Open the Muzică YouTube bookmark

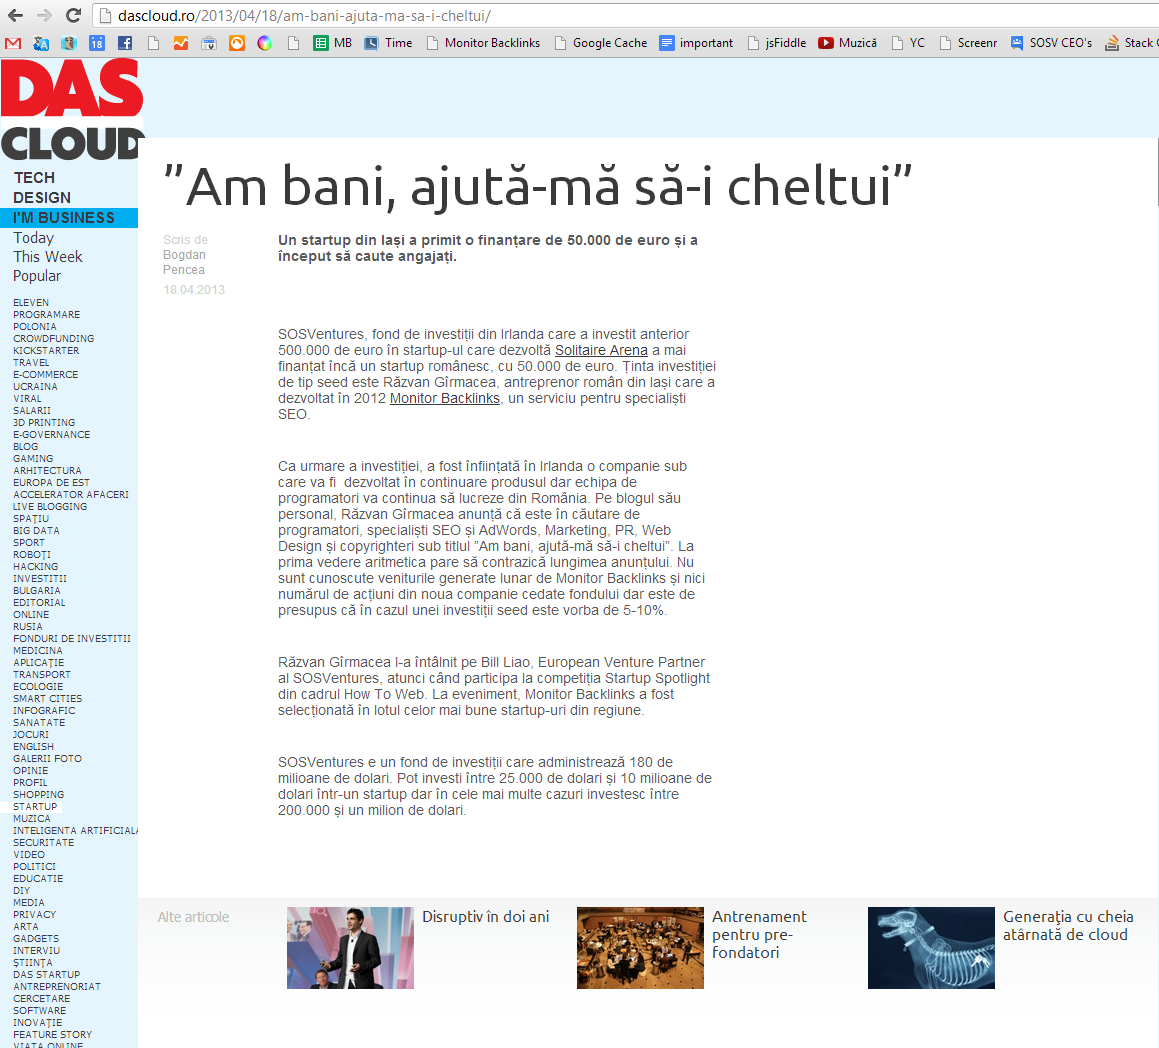click(848, 43)
